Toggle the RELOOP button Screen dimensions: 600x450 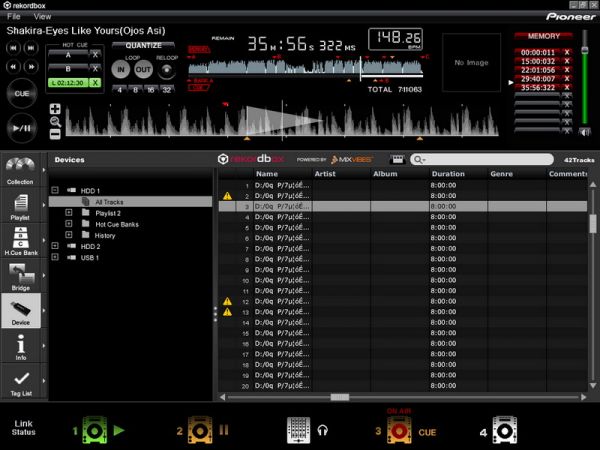[x=167, y=70]
